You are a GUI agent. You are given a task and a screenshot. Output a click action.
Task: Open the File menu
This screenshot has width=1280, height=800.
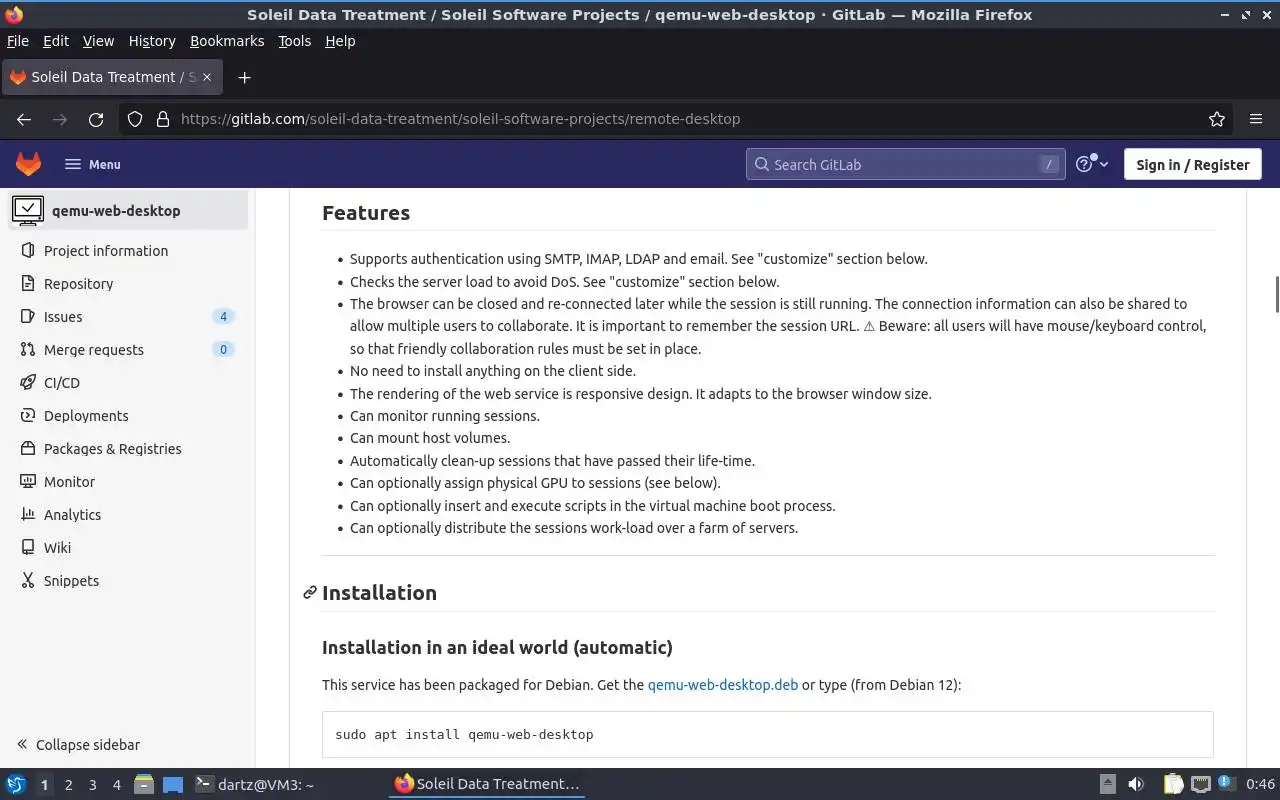pos(18,41)
